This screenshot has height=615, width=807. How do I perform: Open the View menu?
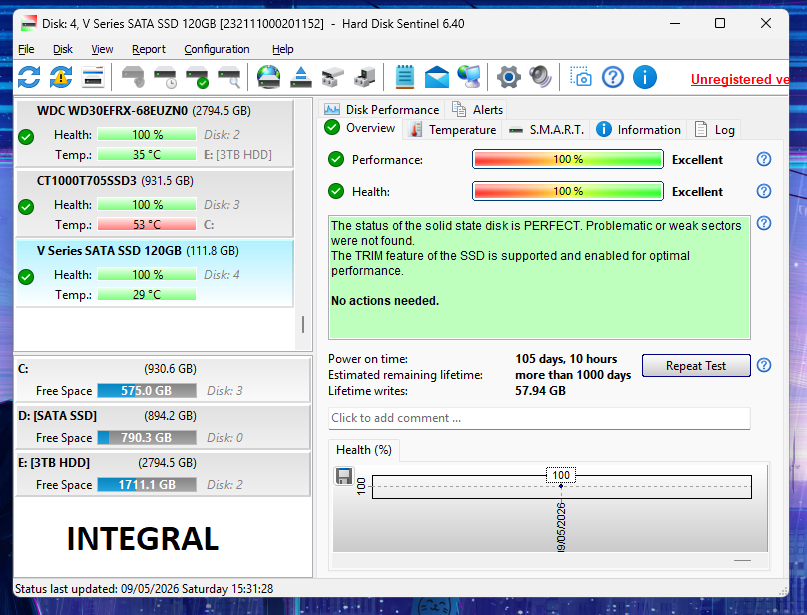(102, 49)
